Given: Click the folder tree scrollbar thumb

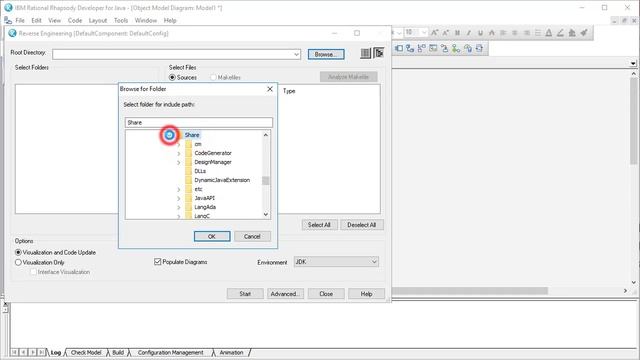Looking at the screenshot, I should click(266, 180).
